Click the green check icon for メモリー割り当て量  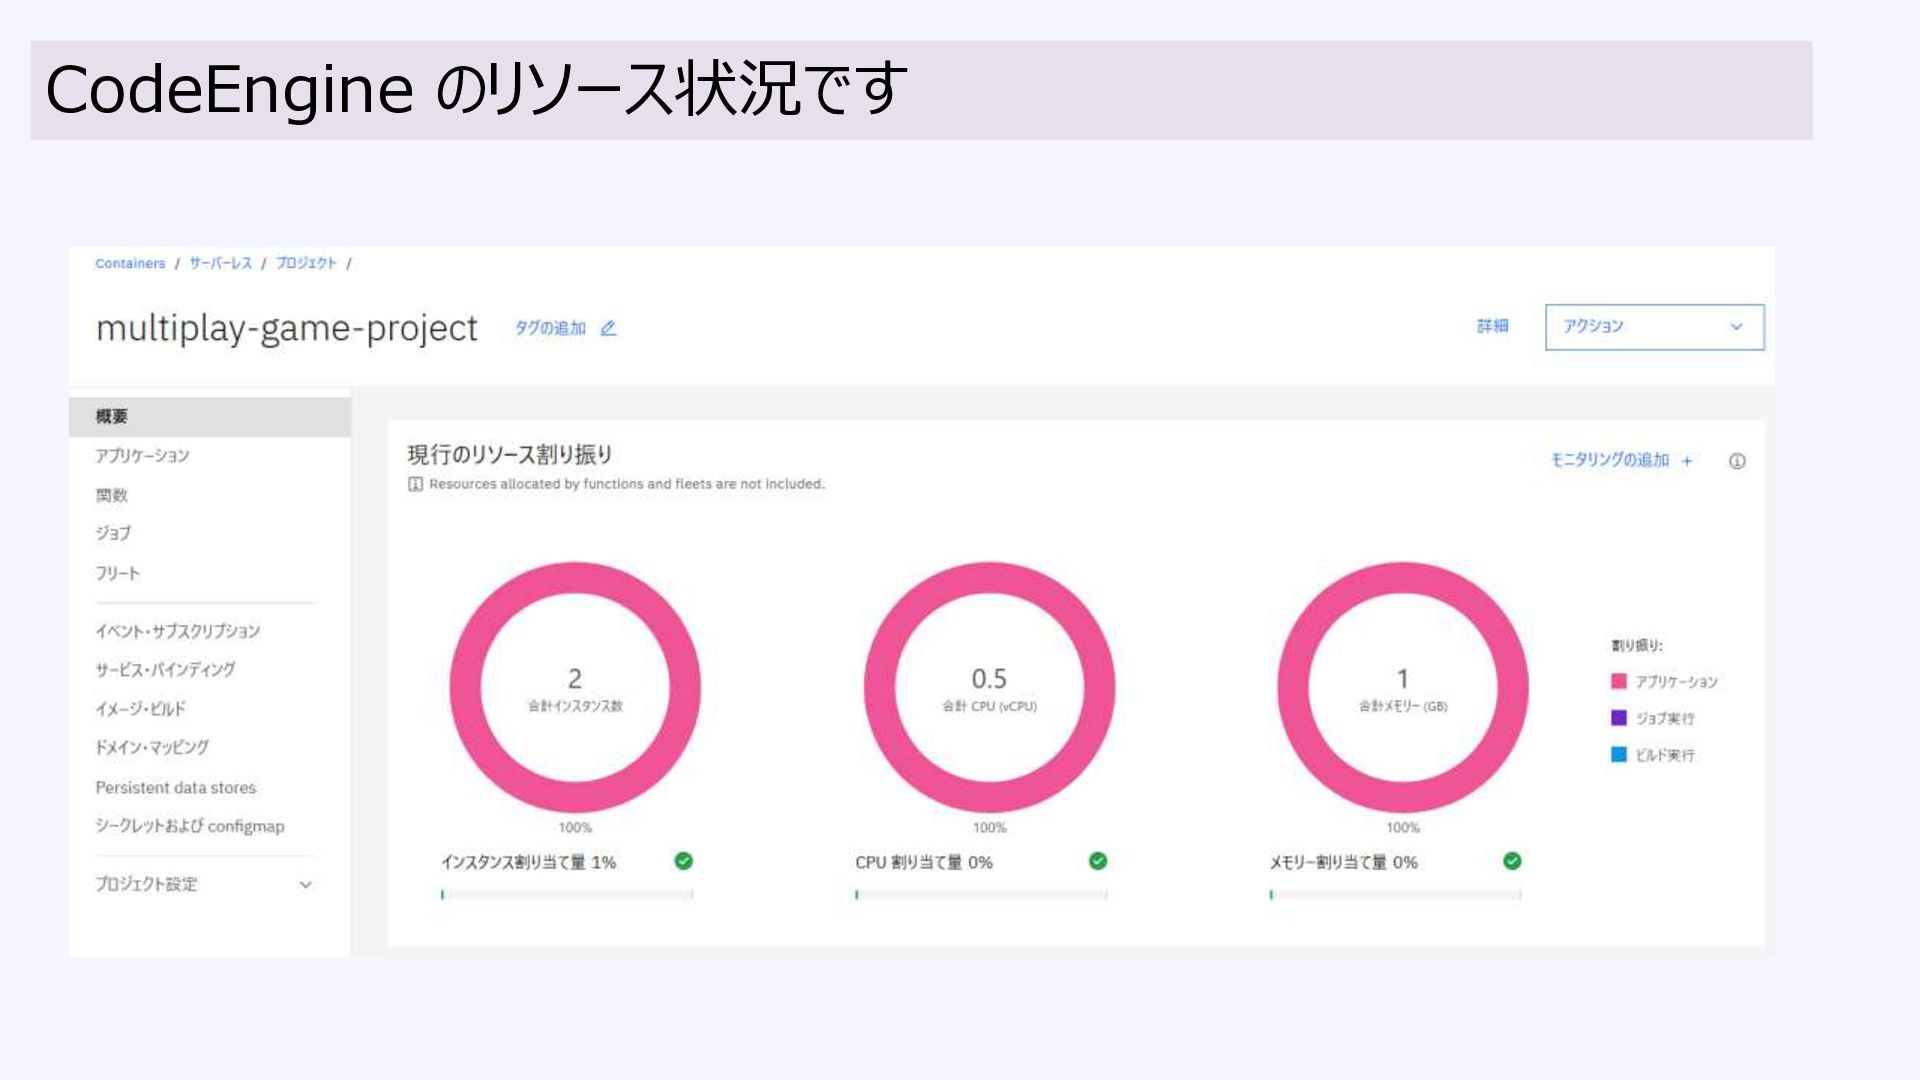pos(1512,861)
